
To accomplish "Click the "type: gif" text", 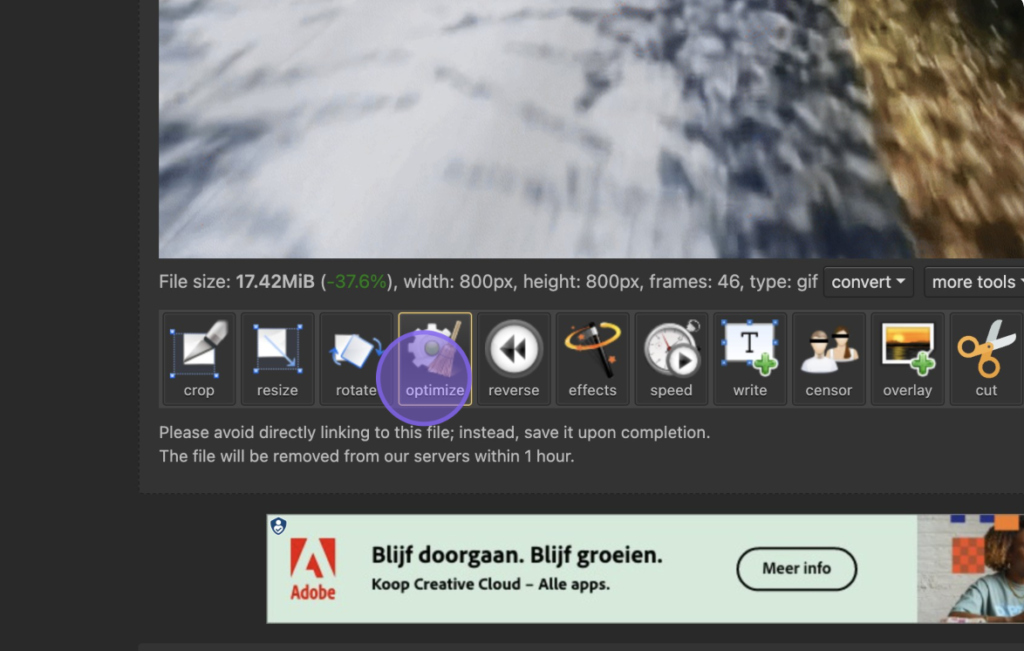I will tap(784, 282).
